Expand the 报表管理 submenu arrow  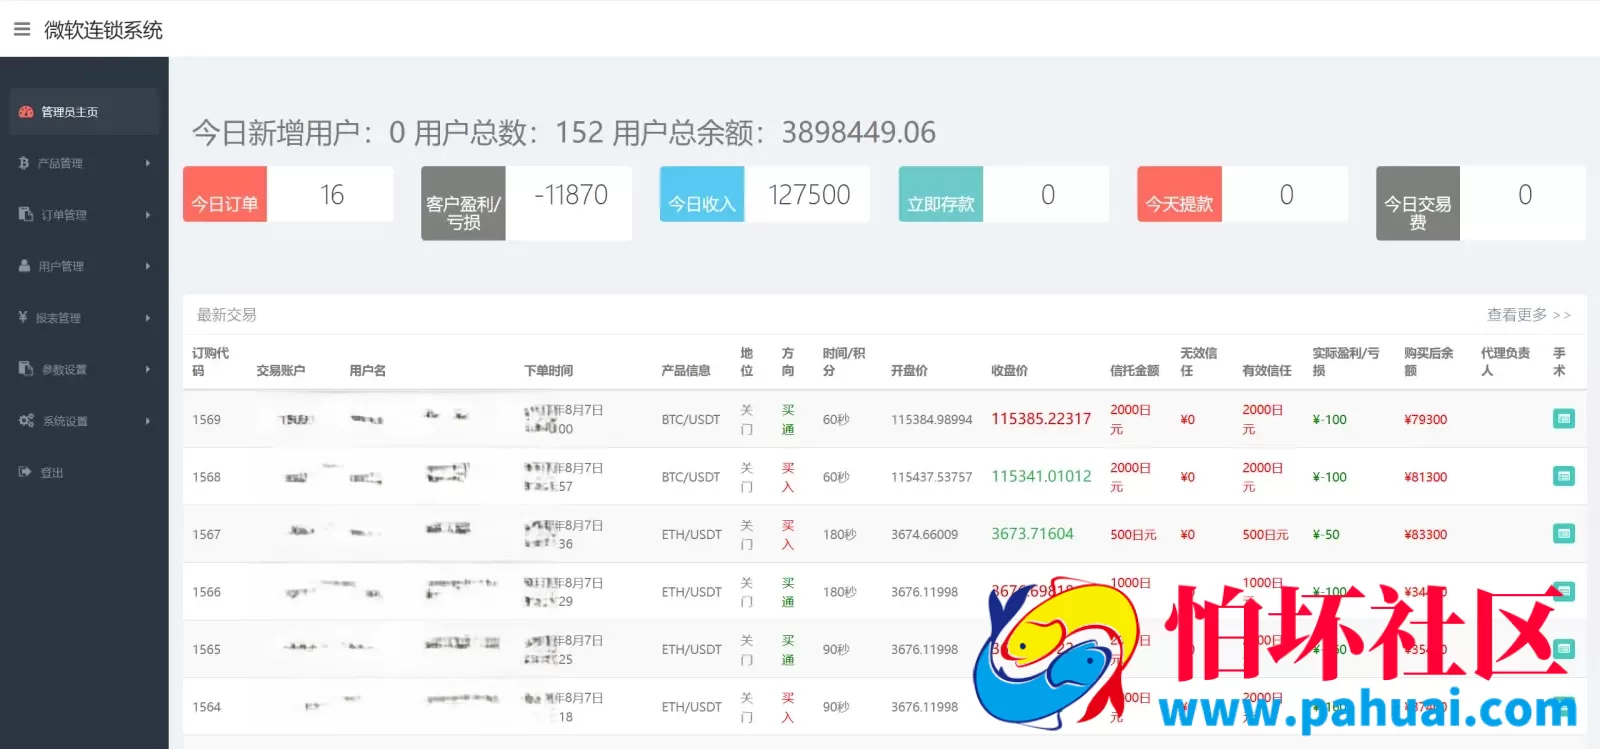(148, 317)
